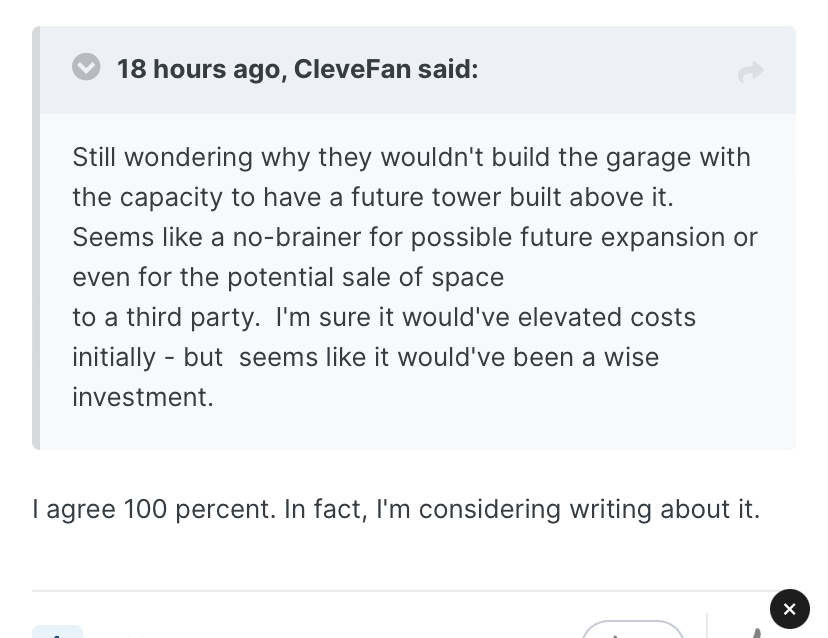Dismiss overlay with black X button
The image size is (828, 638).
coord(789,609)
